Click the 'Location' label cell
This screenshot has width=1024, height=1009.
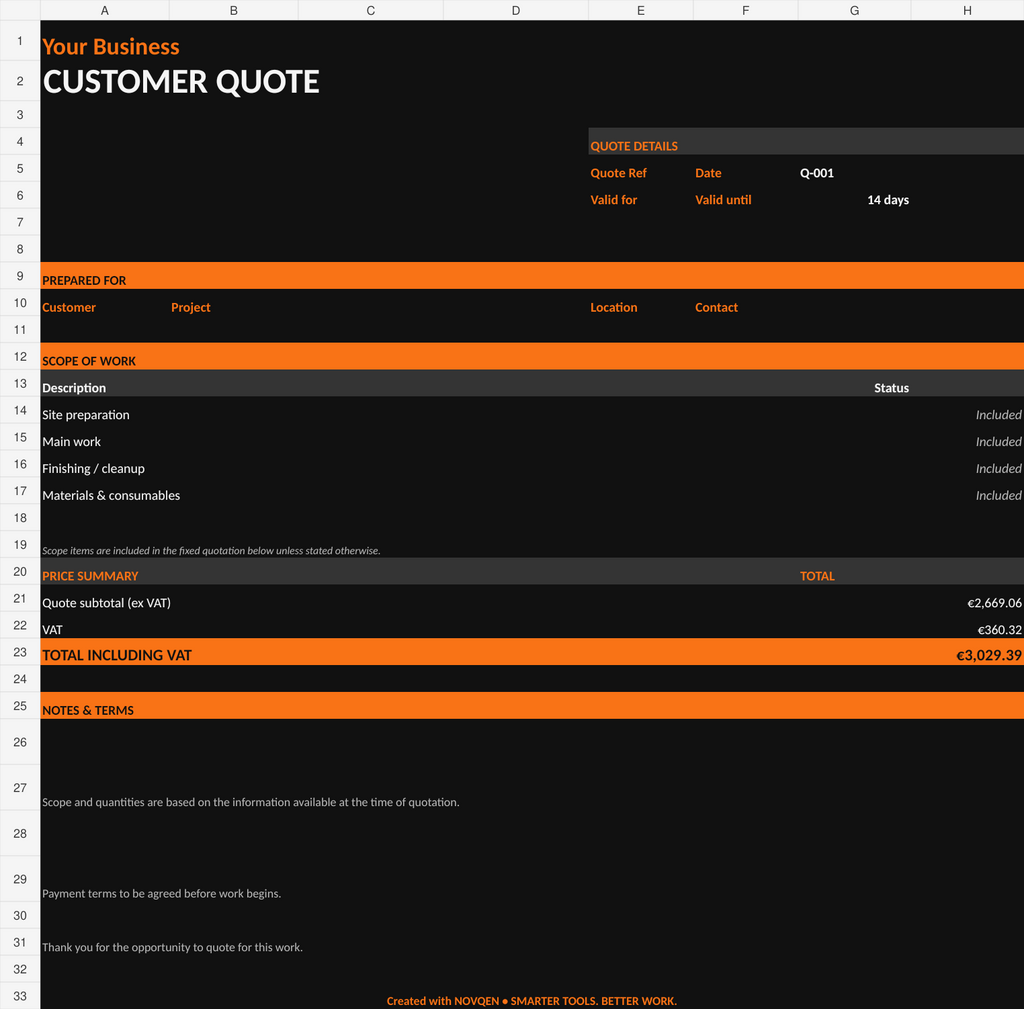(614, 308)
